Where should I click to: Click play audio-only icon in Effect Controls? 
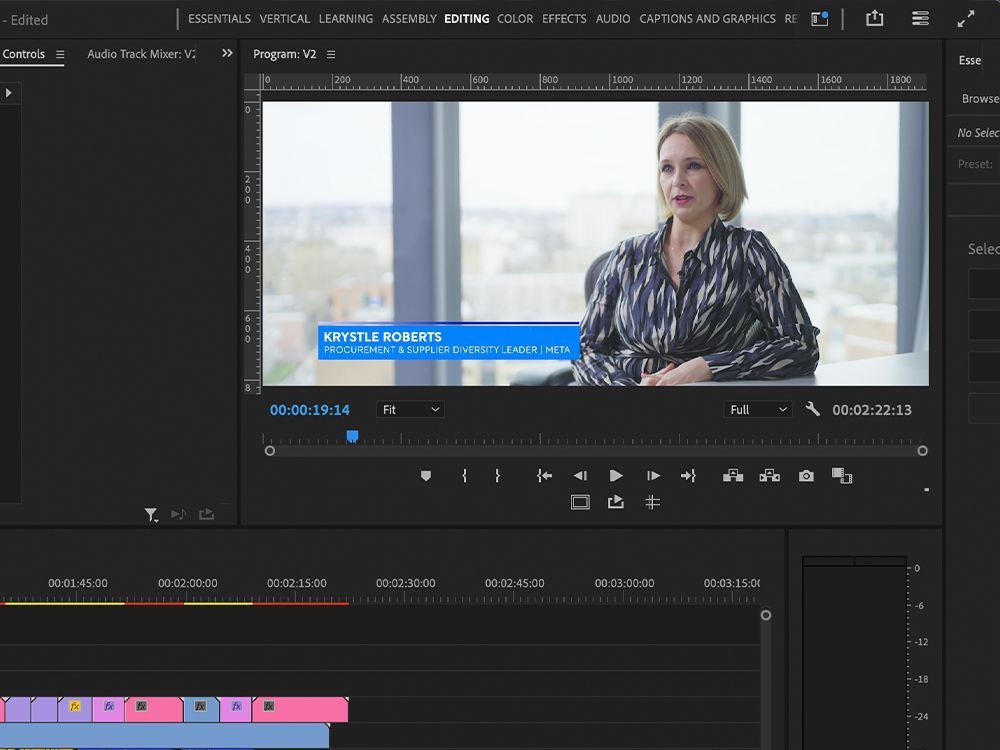click(x=178, y=514)
